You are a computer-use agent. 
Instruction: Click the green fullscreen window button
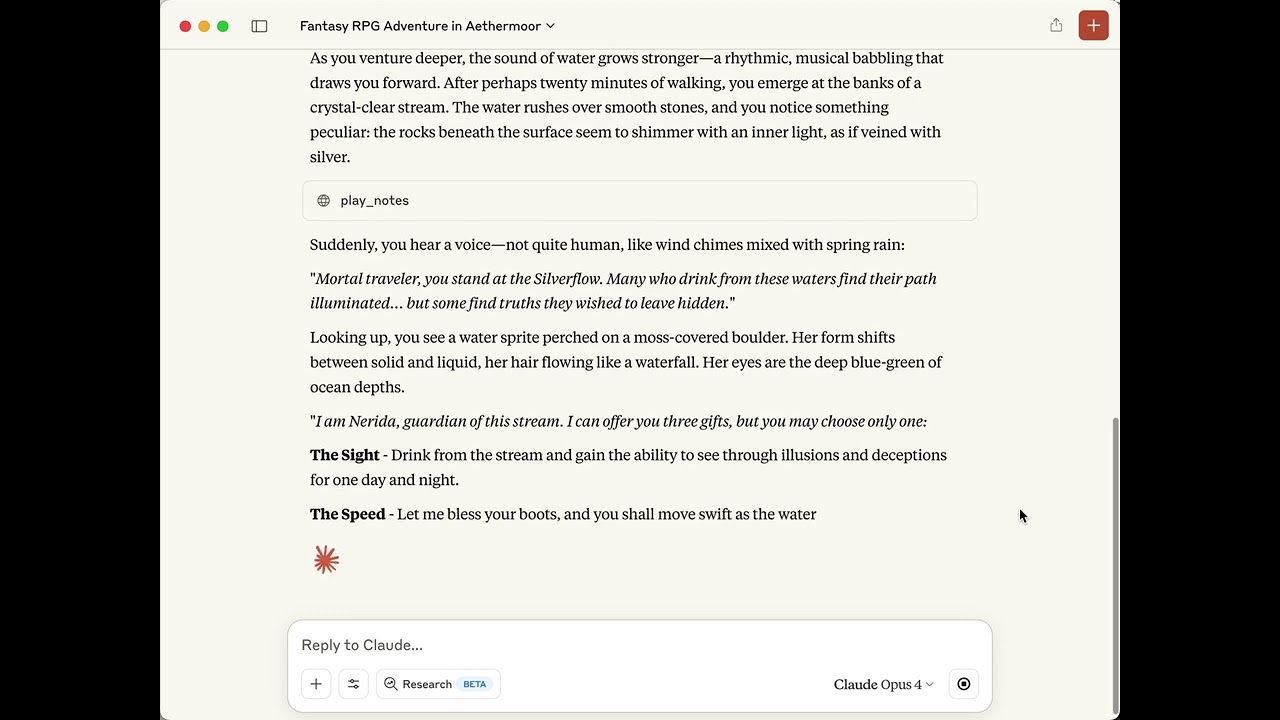click(x=223, y=26)
